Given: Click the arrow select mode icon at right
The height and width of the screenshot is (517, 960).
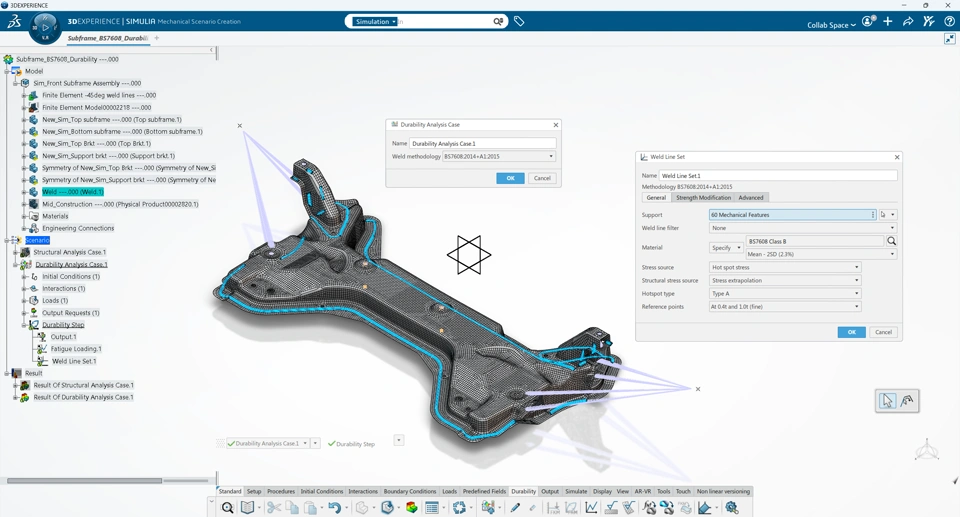Looking at the screenshot, I should pos(887,401).
